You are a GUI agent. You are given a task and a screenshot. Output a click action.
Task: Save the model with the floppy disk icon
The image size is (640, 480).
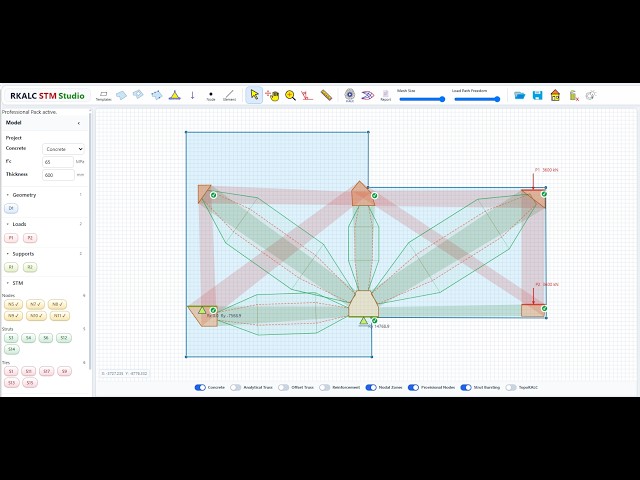(538, 96)
